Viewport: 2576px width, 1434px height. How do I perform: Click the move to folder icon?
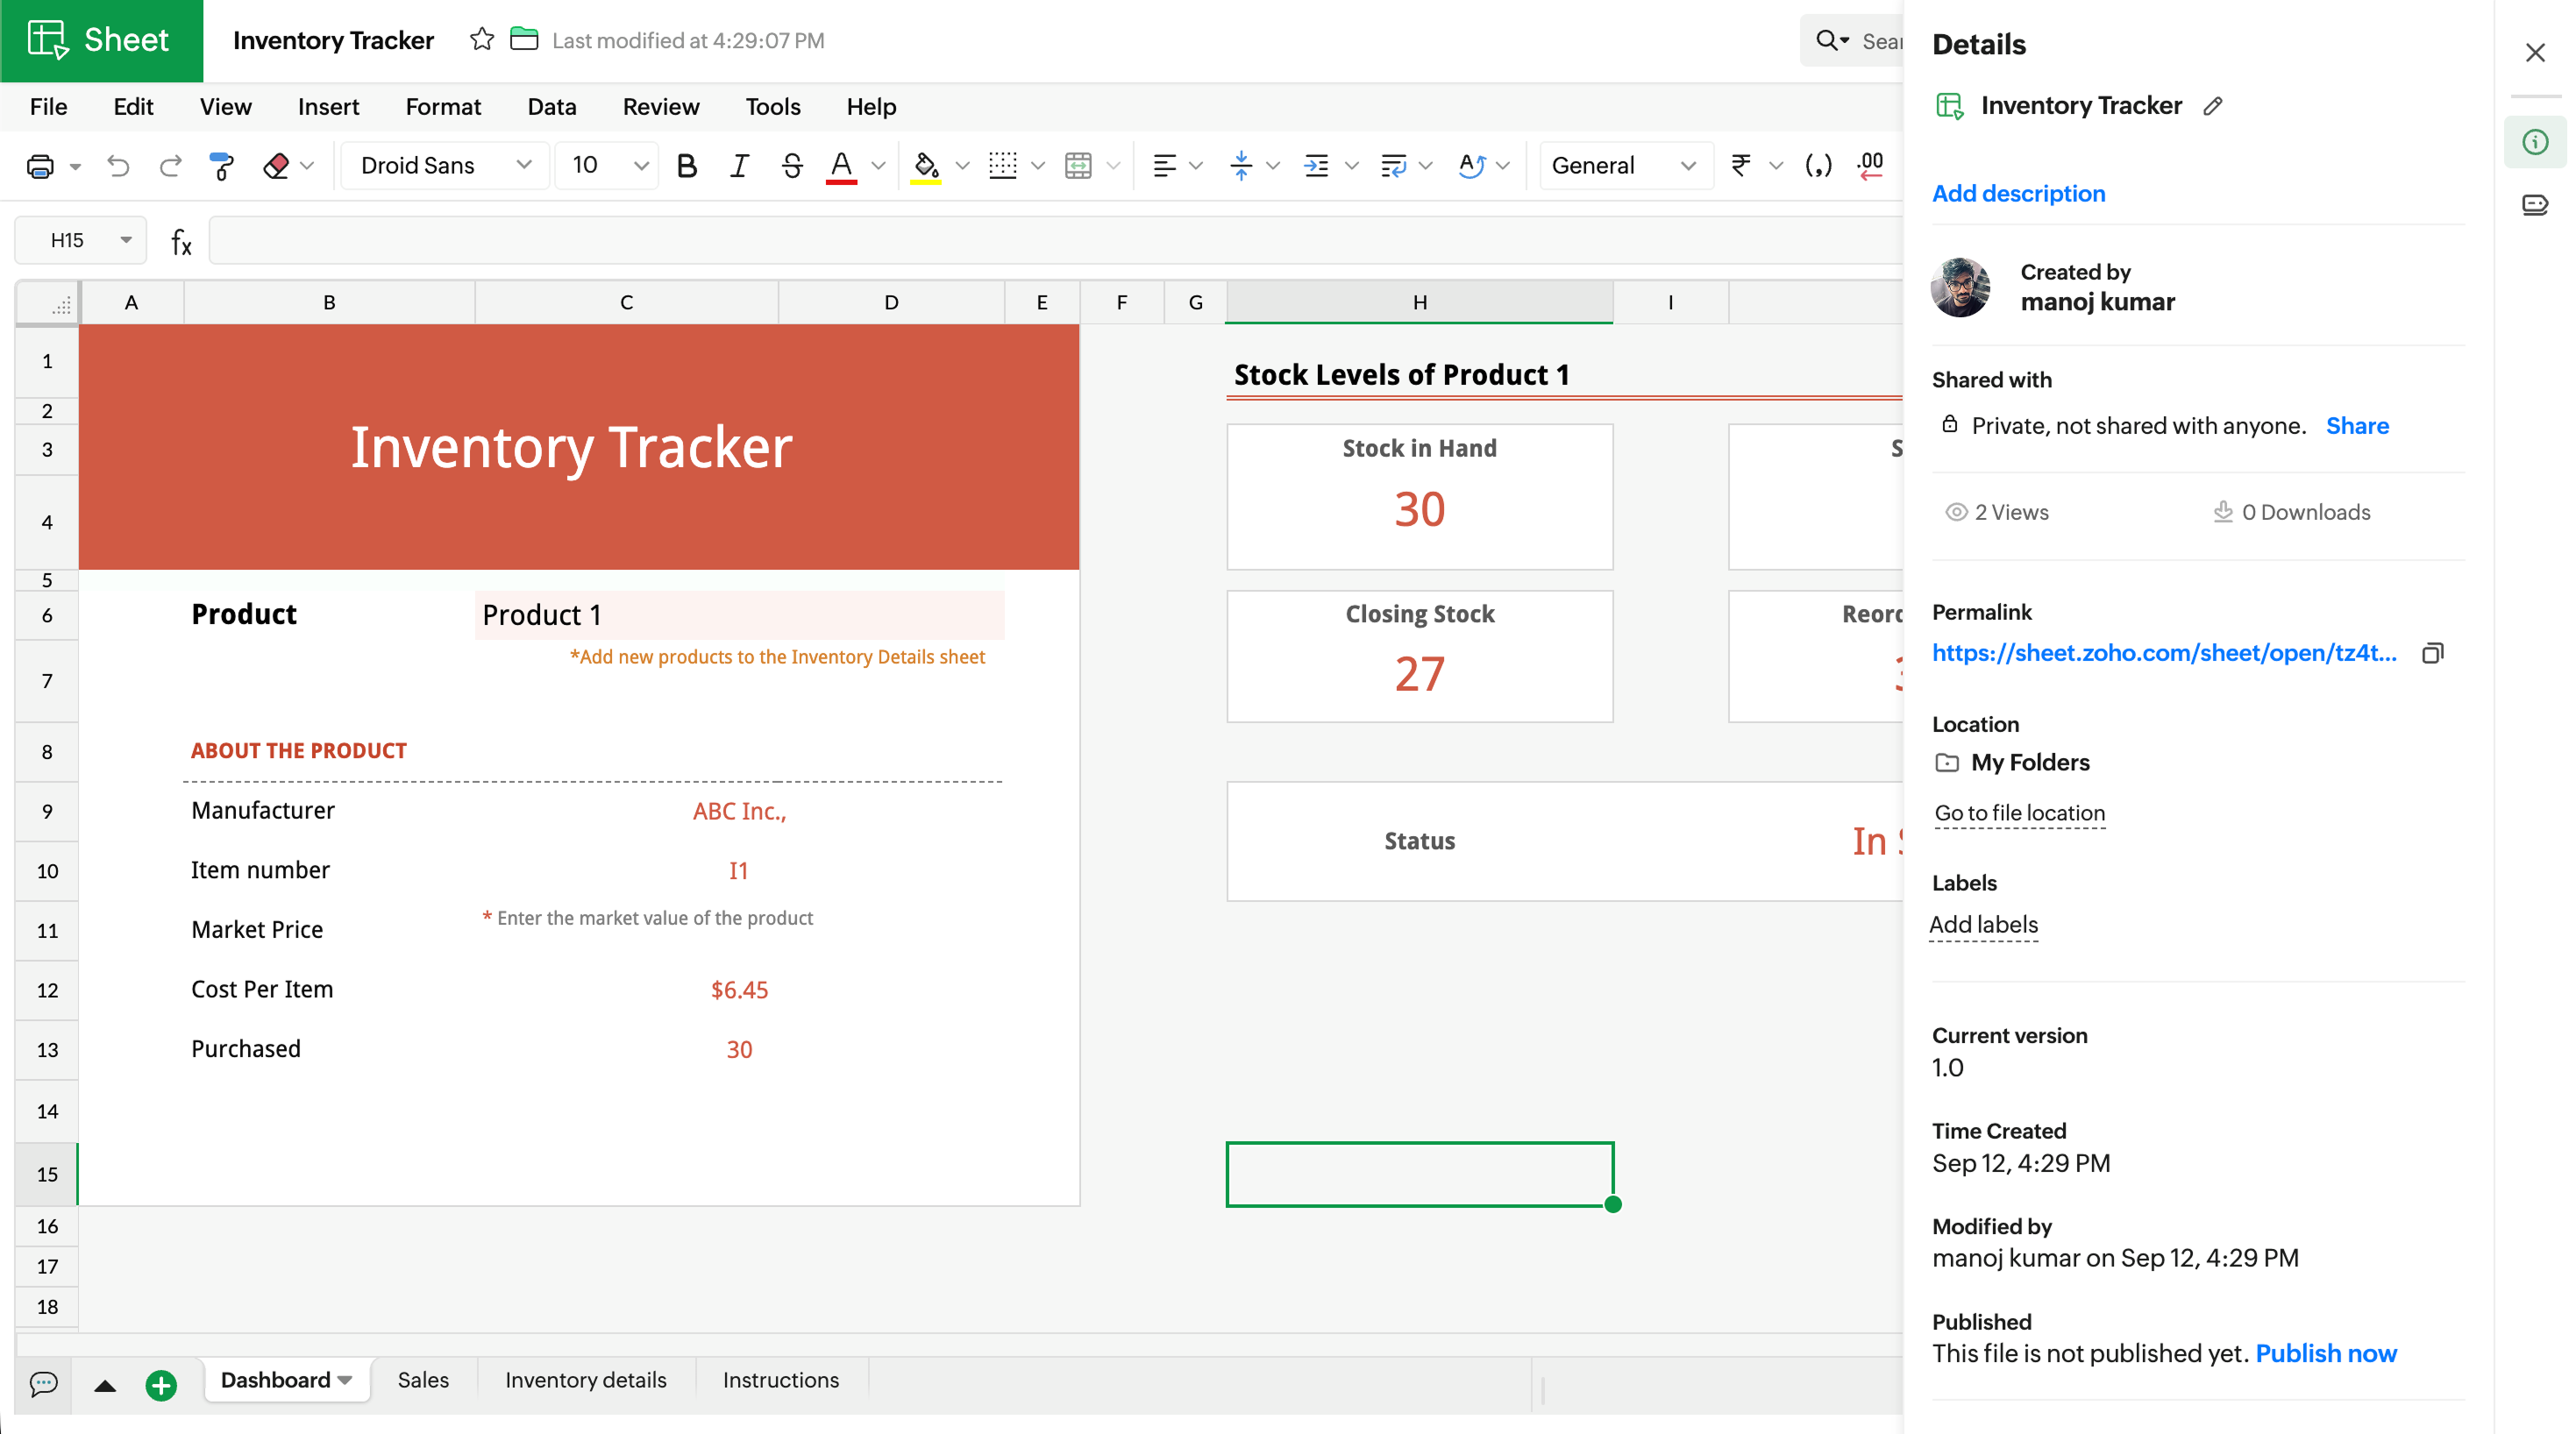coord(524,40)
